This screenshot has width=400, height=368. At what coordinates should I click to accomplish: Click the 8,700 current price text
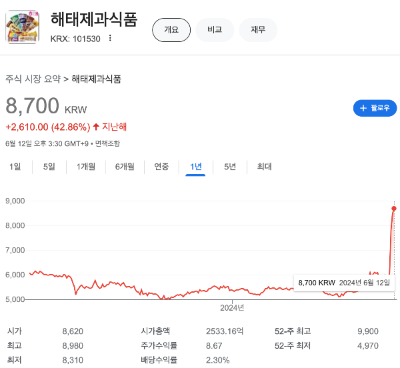pos(32,106)
